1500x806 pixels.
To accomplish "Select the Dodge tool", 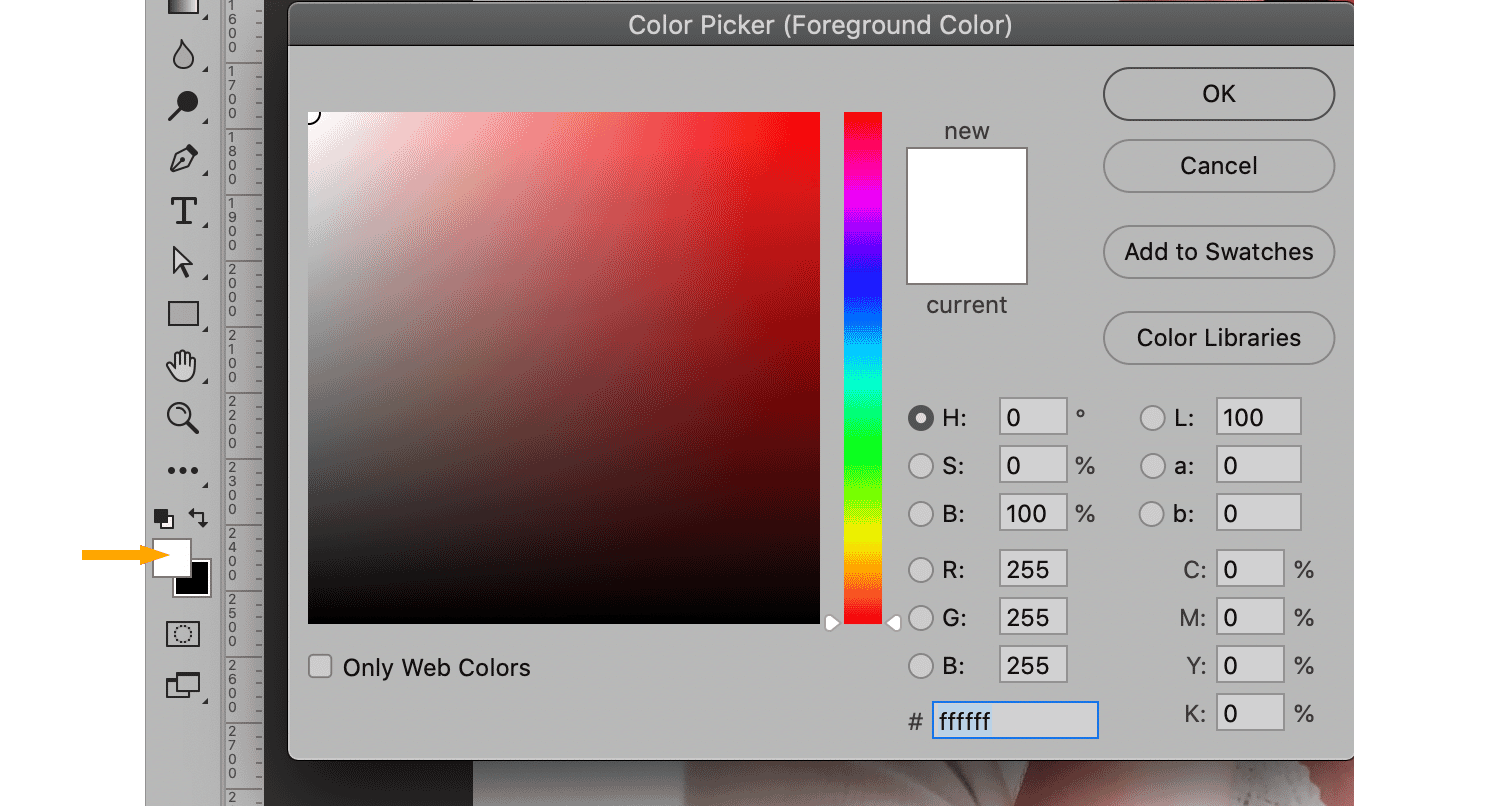I will [183, 105].
